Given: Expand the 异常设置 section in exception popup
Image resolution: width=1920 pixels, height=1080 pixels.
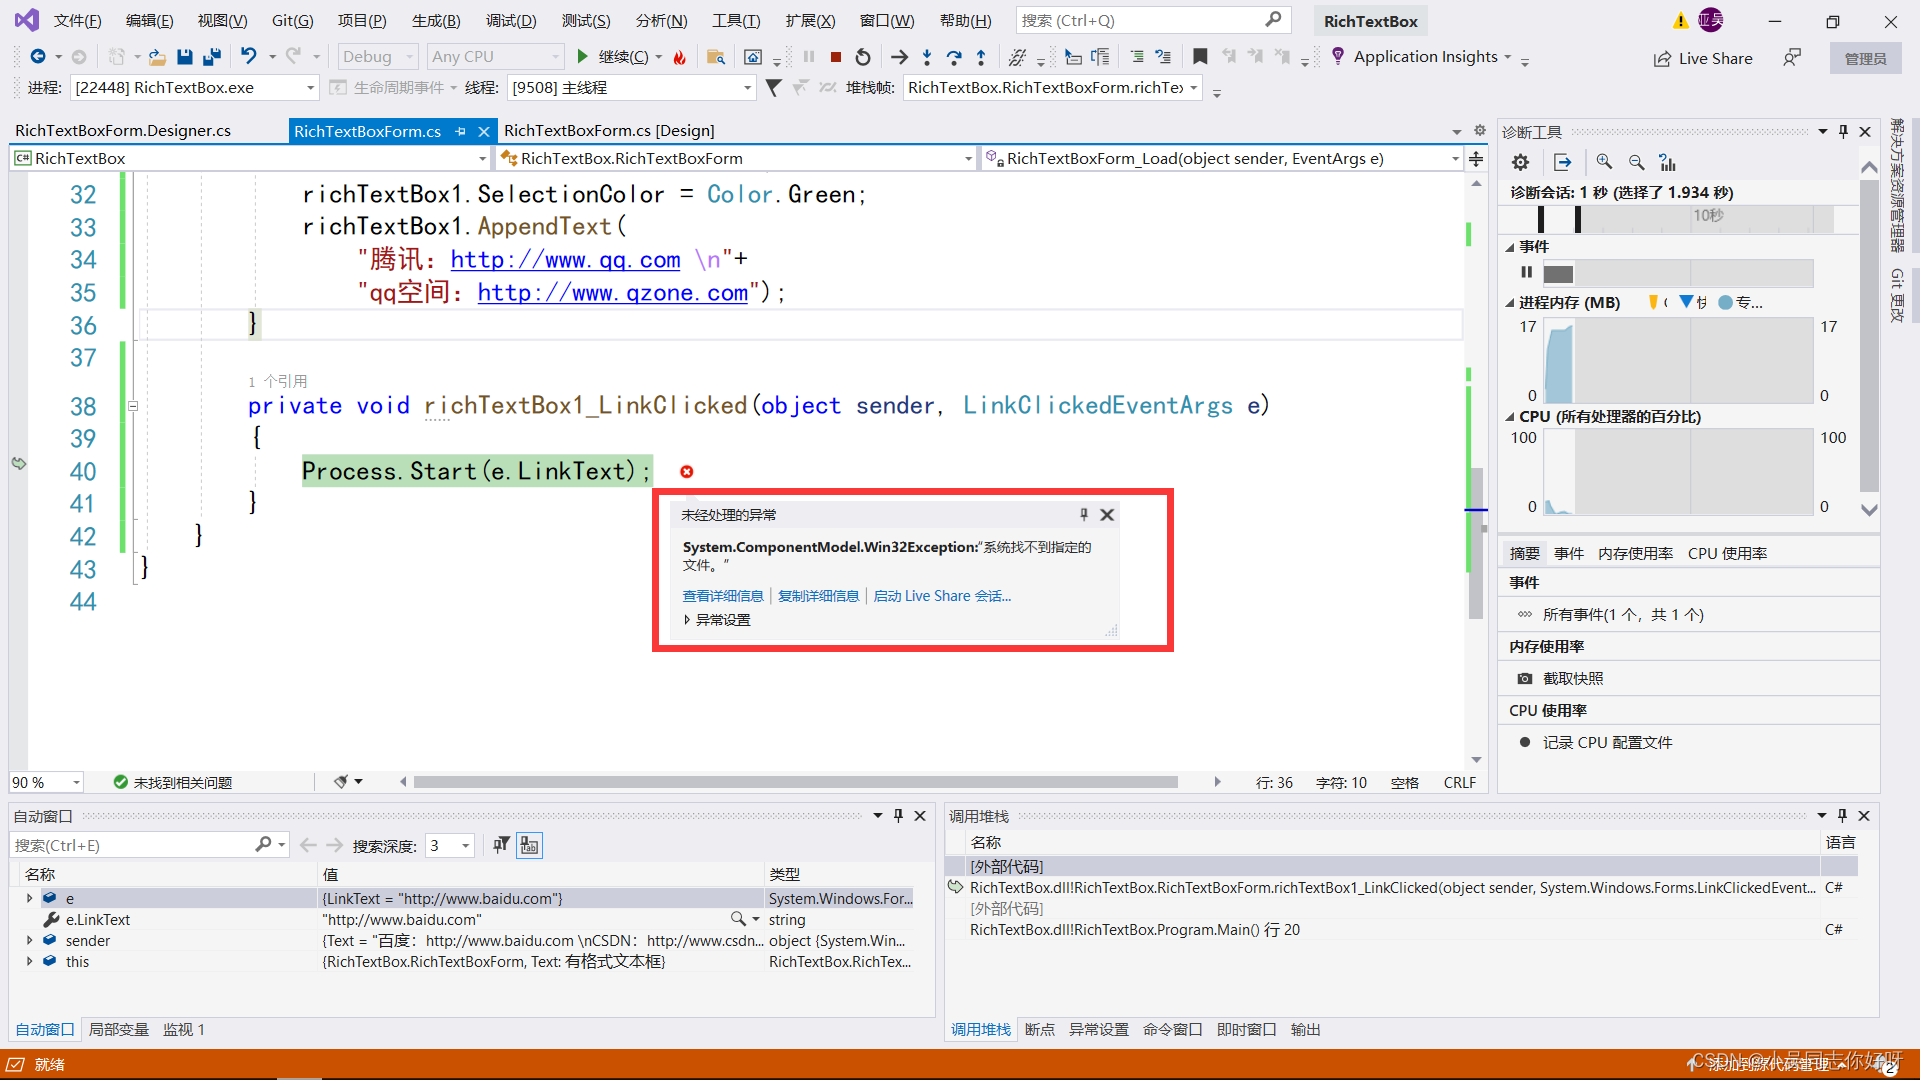Looking at the screenshot, I should tap(687, 619).
